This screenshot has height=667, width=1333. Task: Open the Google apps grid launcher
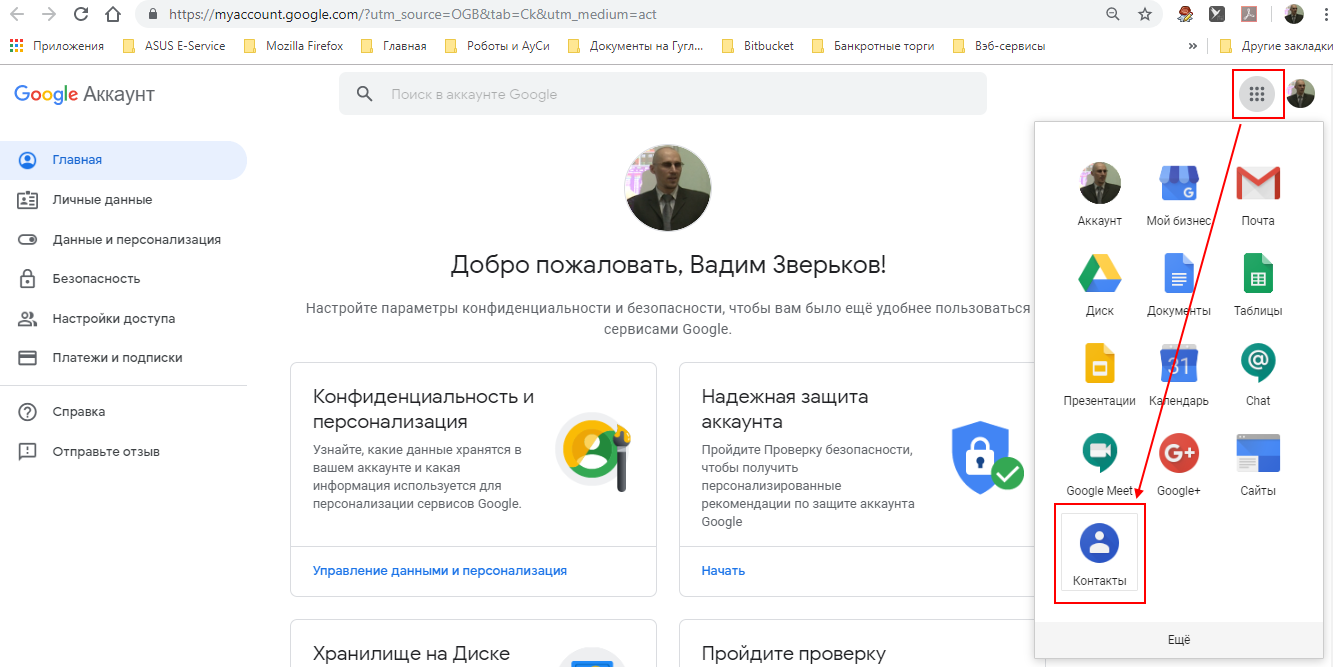pos(1257,94)
